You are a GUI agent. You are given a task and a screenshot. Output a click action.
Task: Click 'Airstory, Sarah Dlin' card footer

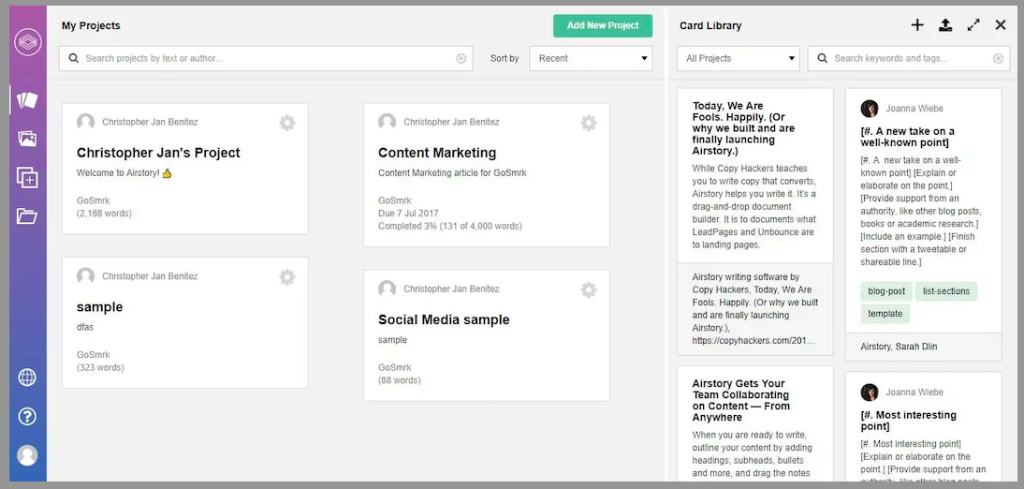[923, 347]
